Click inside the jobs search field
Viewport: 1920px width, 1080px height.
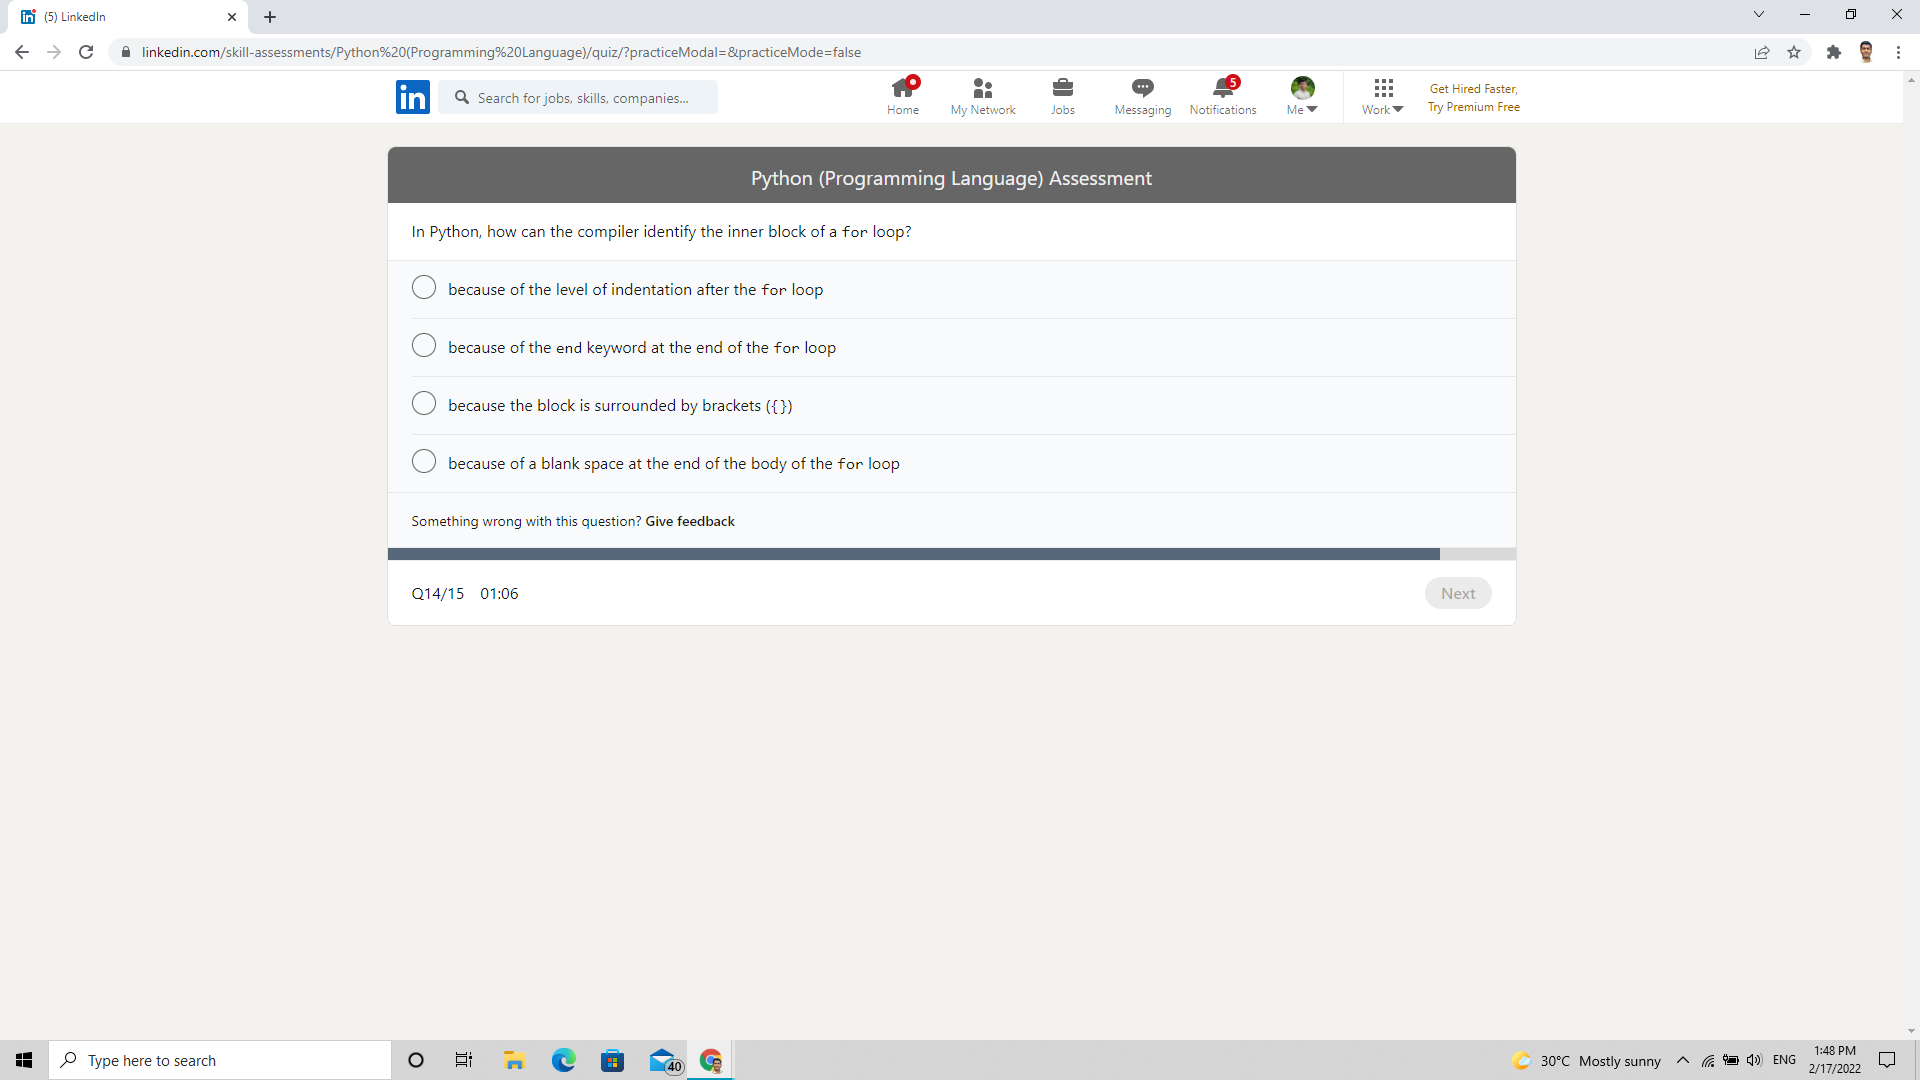click(580, 97)
